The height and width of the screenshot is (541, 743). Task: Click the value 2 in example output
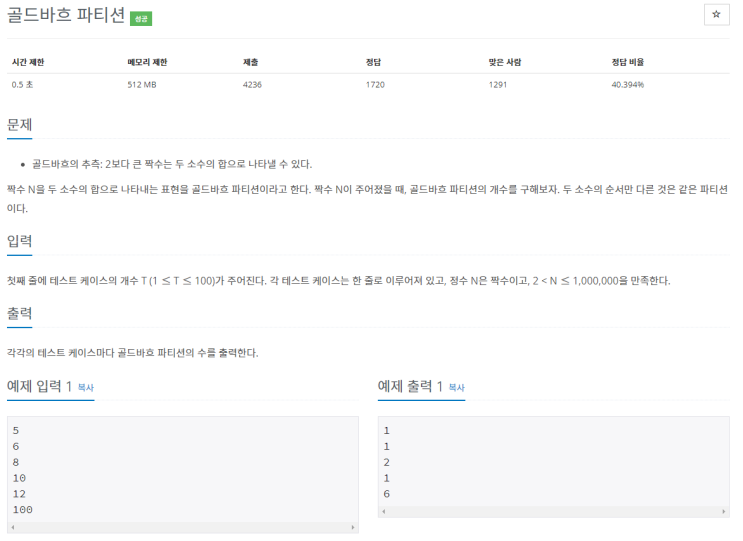[x=387, y=462]
